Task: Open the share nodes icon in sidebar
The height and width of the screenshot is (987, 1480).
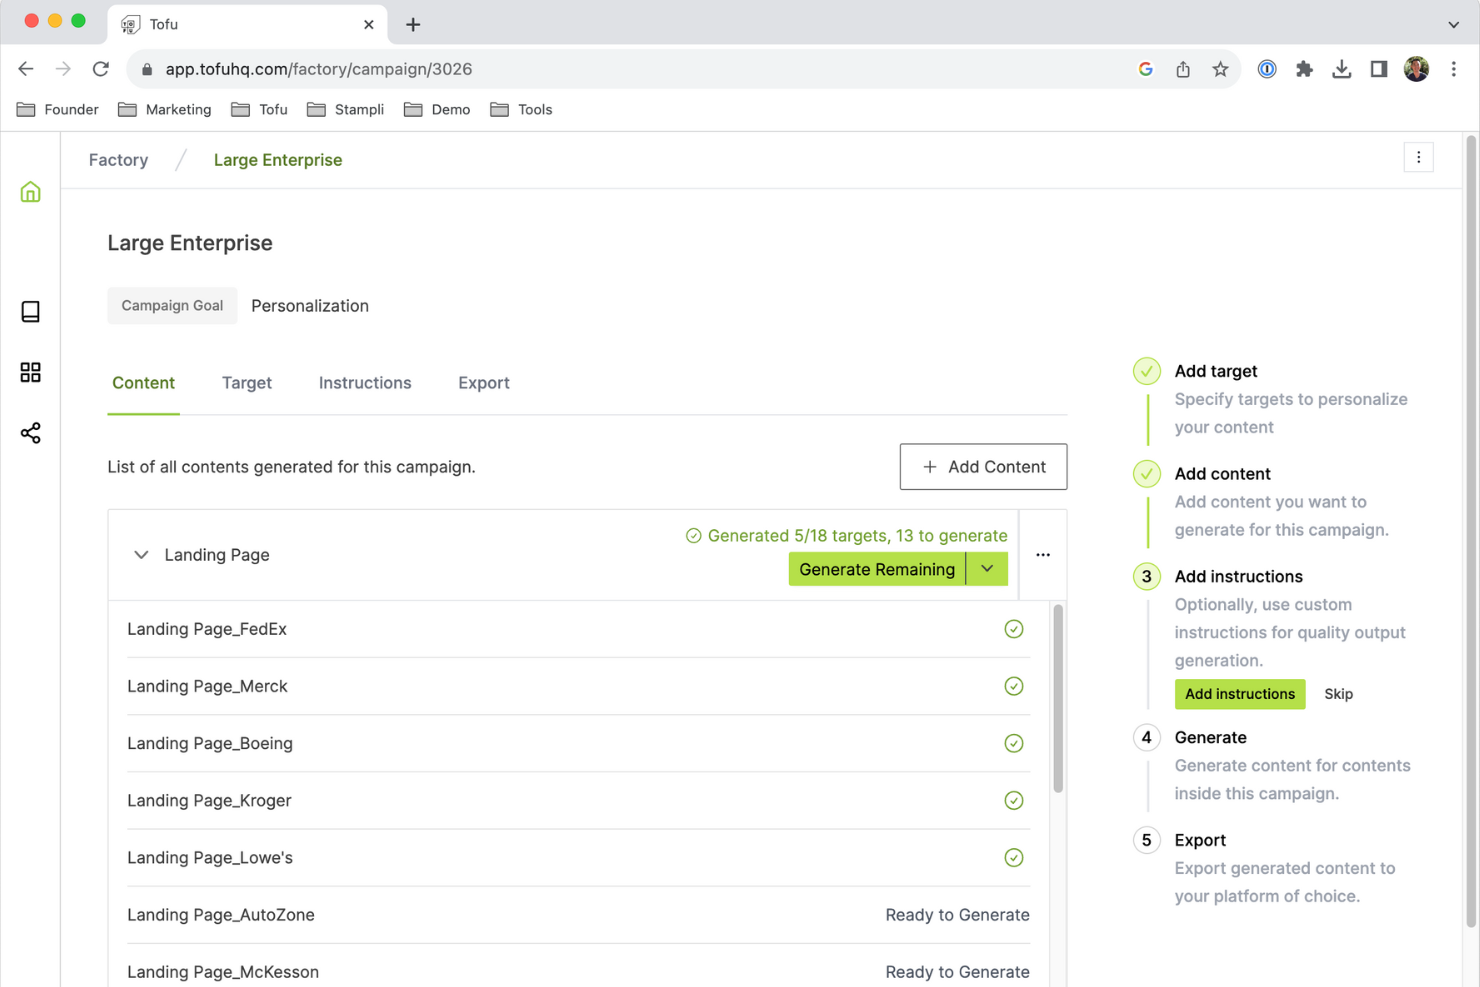Action: tap(30, 433)
